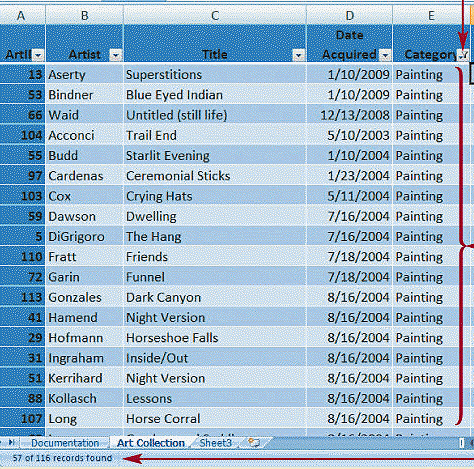The height and width of the screenshot is (469, 474).
Task: Select the cell containing Garin
Action: 84,277
